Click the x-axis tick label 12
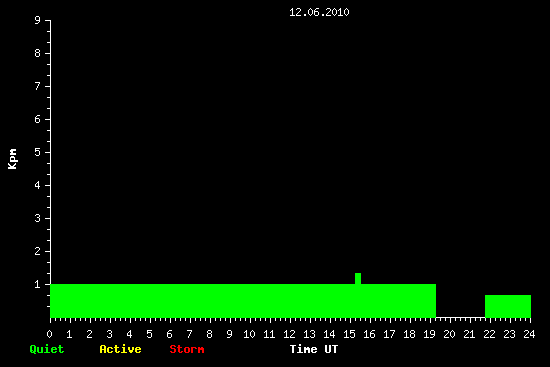 click(x=289, y=334)
